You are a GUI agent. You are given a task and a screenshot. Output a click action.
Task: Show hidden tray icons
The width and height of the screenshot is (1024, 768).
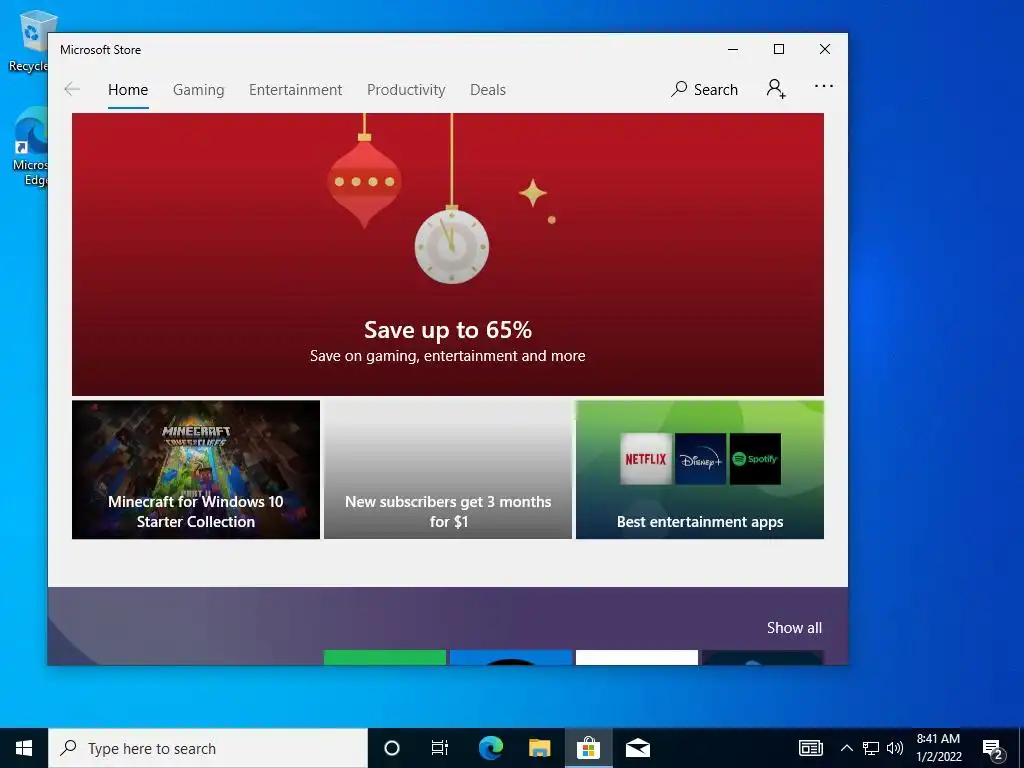click(x=846, y=748)
